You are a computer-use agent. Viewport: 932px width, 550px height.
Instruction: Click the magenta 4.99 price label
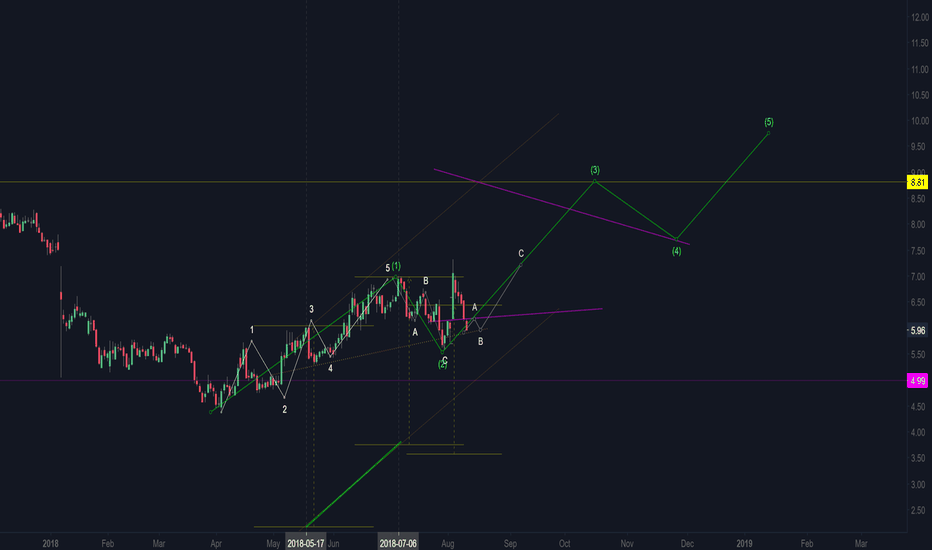[x=917, y=381]
